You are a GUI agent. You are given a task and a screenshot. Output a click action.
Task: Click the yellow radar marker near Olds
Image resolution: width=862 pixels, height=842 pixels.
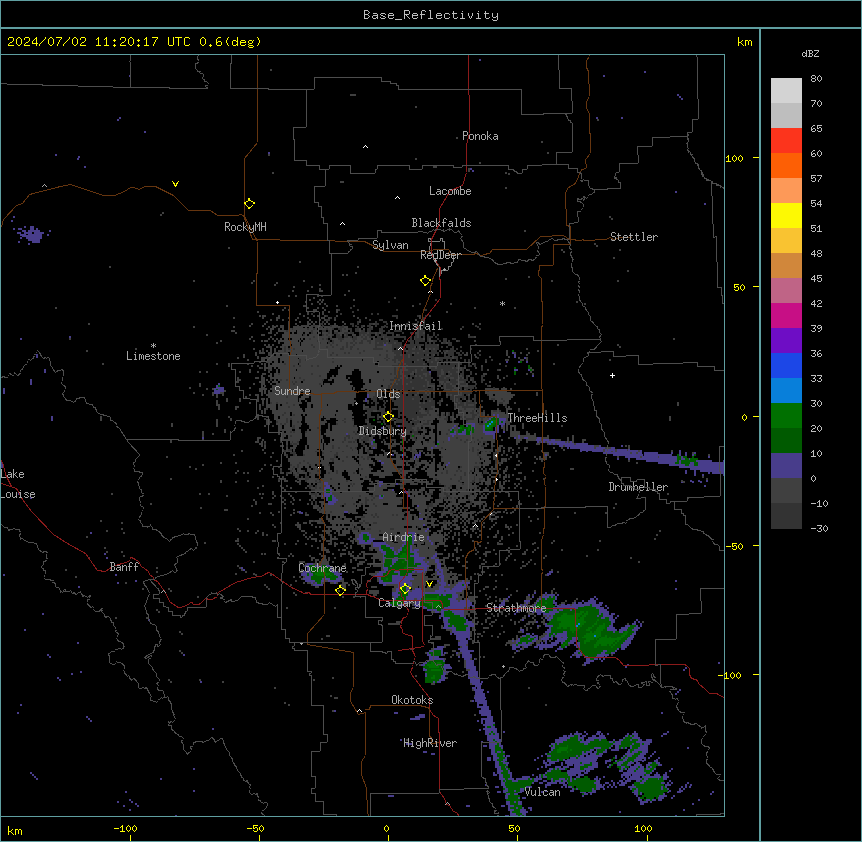pyautogui.click(x=389, y=417)
